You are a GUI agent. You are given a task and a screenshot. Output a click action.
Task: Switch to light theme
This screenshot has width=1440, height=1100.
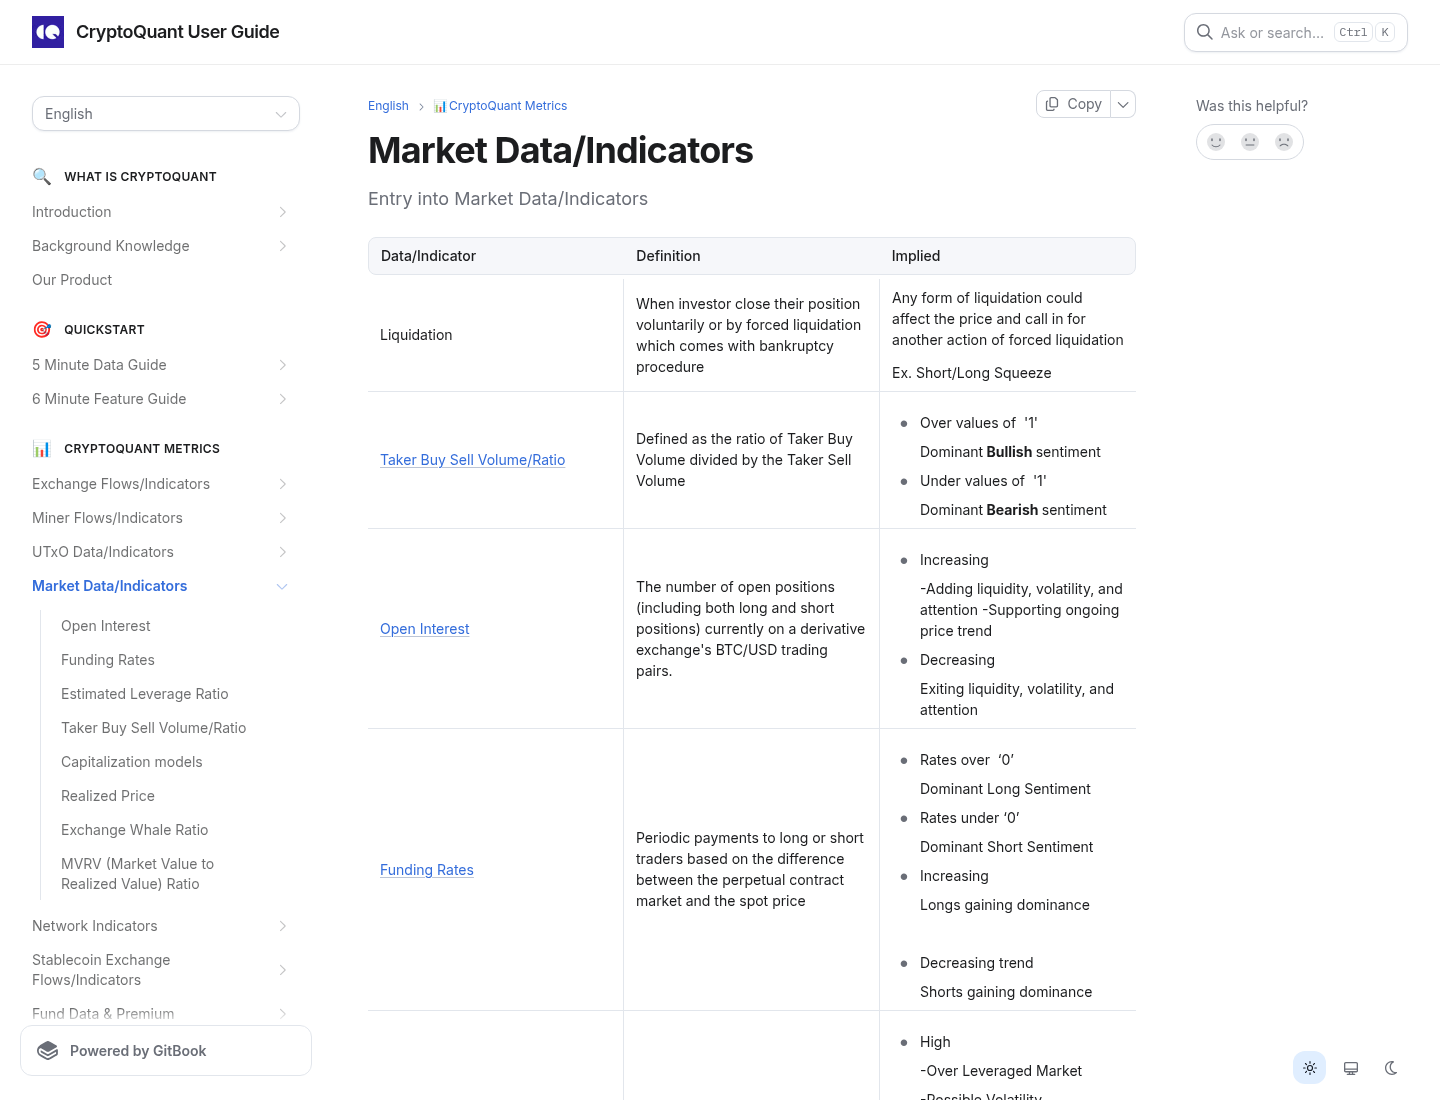point(1310,1068)
